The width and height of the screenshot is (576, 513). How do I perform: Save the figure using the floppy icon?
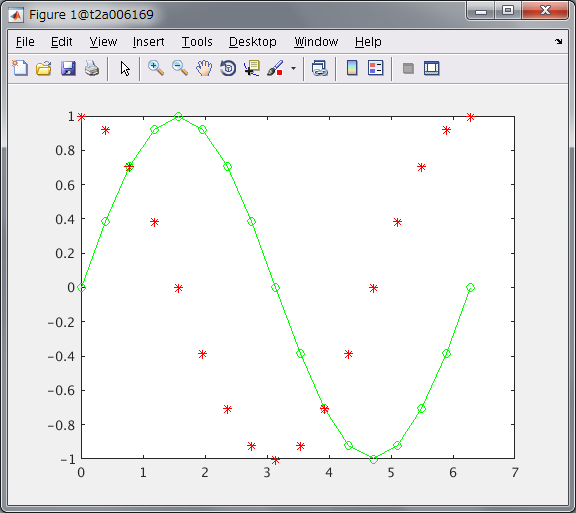click(68, 68)
